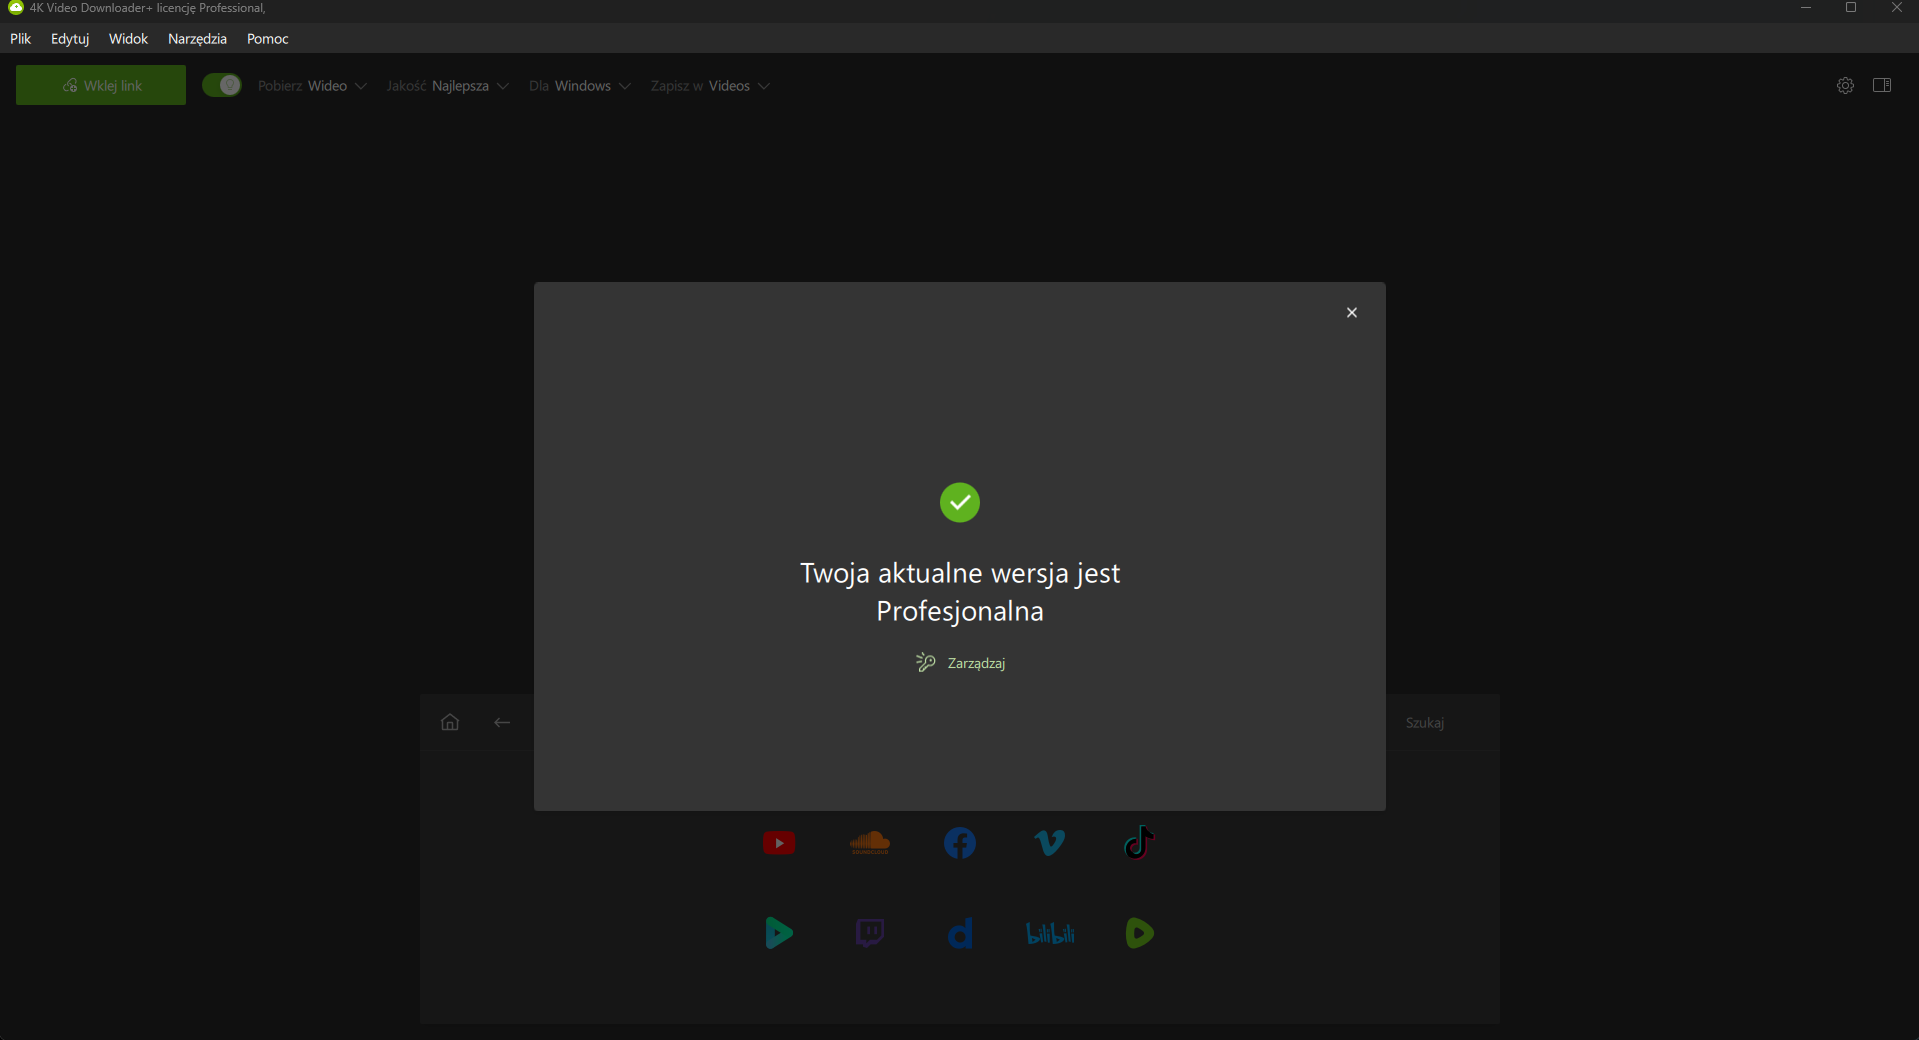
Task: Open the Pobierz Wideo dropdown
Action: [x=312, y=86]
